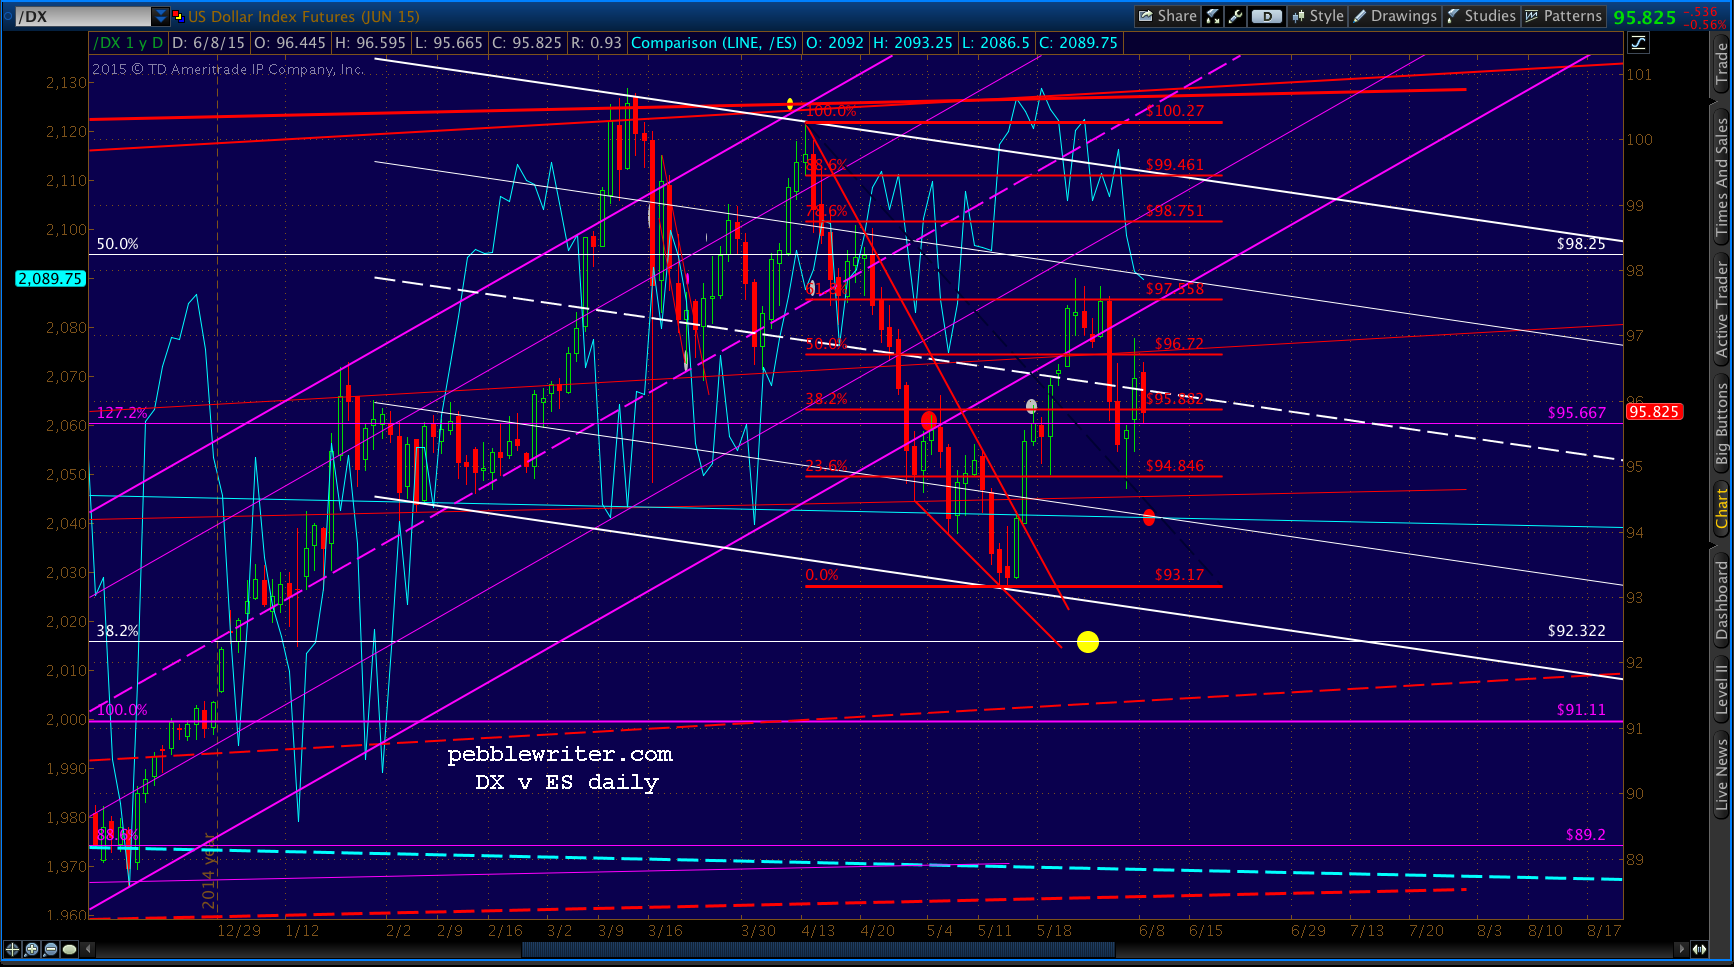The image size is (1734, 967).
Task: Click the 'L: 95.665' low price readout
Action: (x=449, y=43)
